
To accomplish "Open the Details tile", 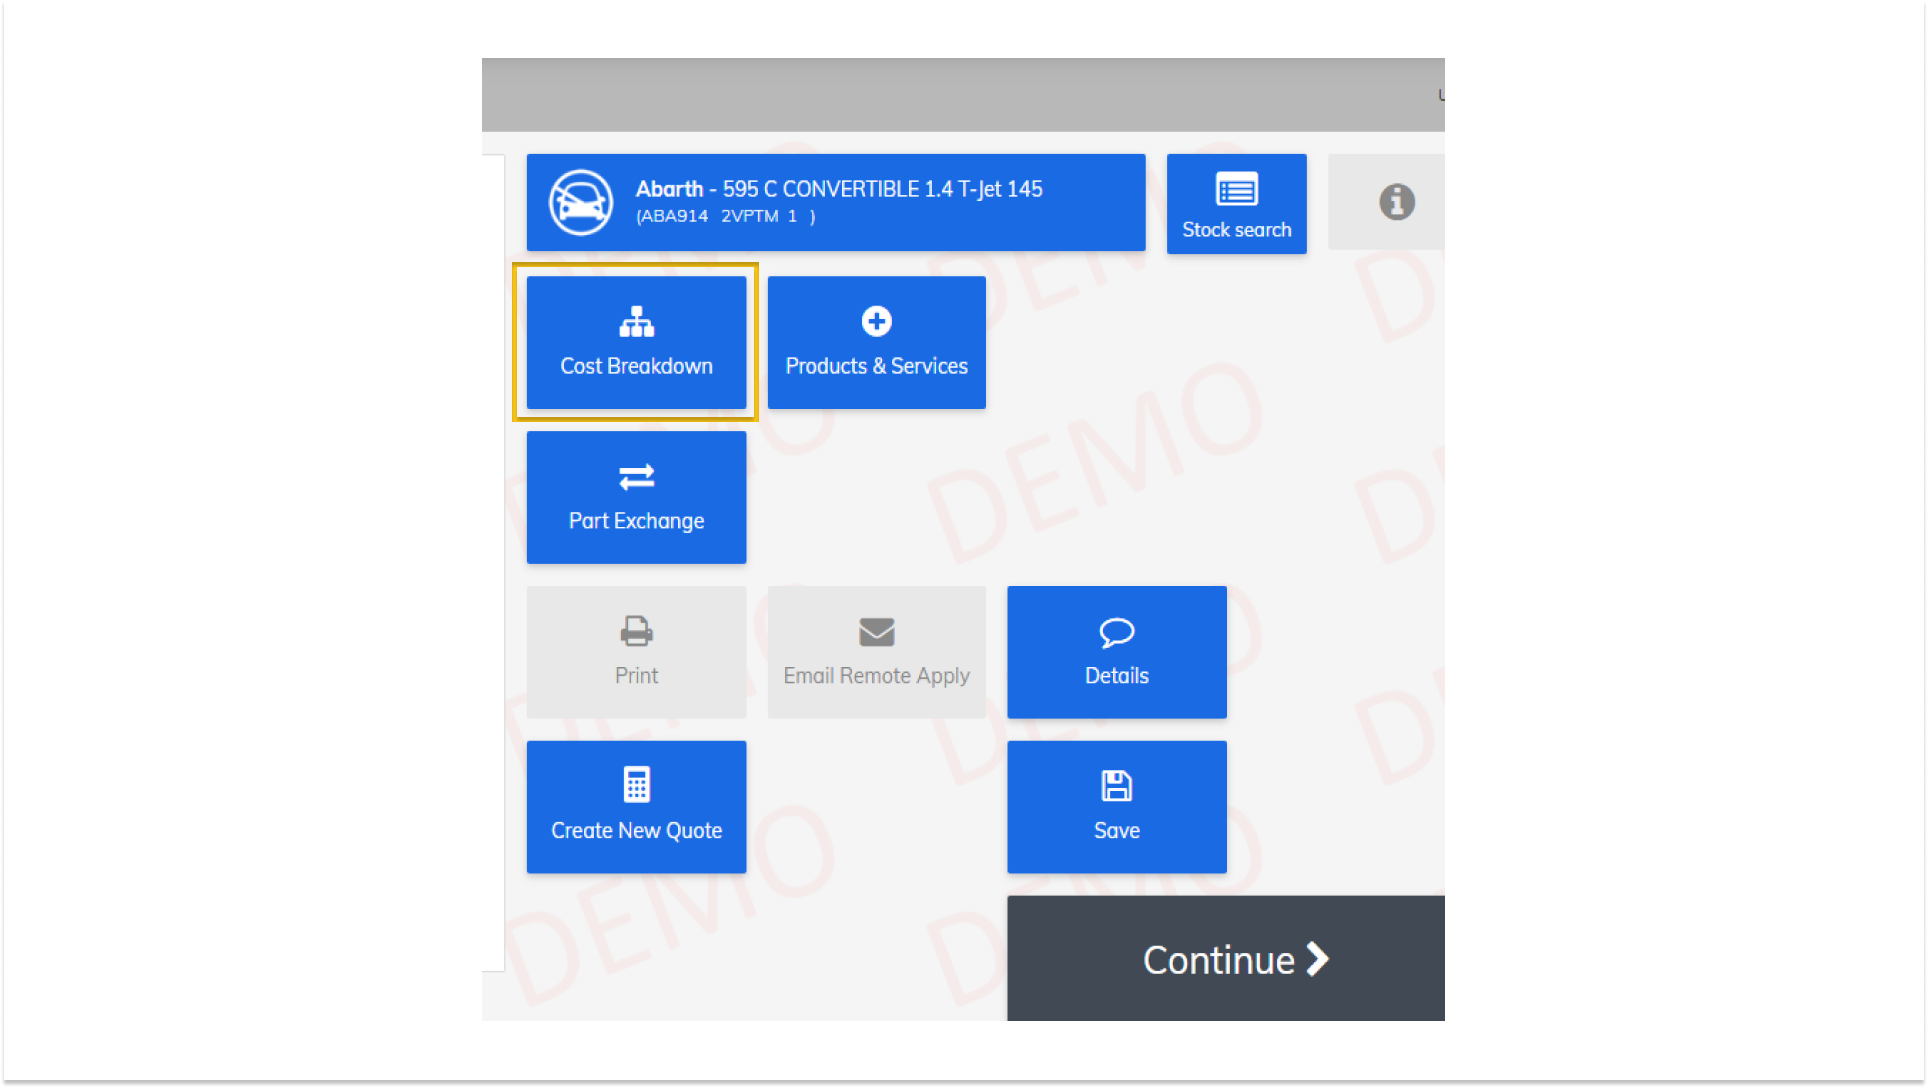I will point(1116,652).
